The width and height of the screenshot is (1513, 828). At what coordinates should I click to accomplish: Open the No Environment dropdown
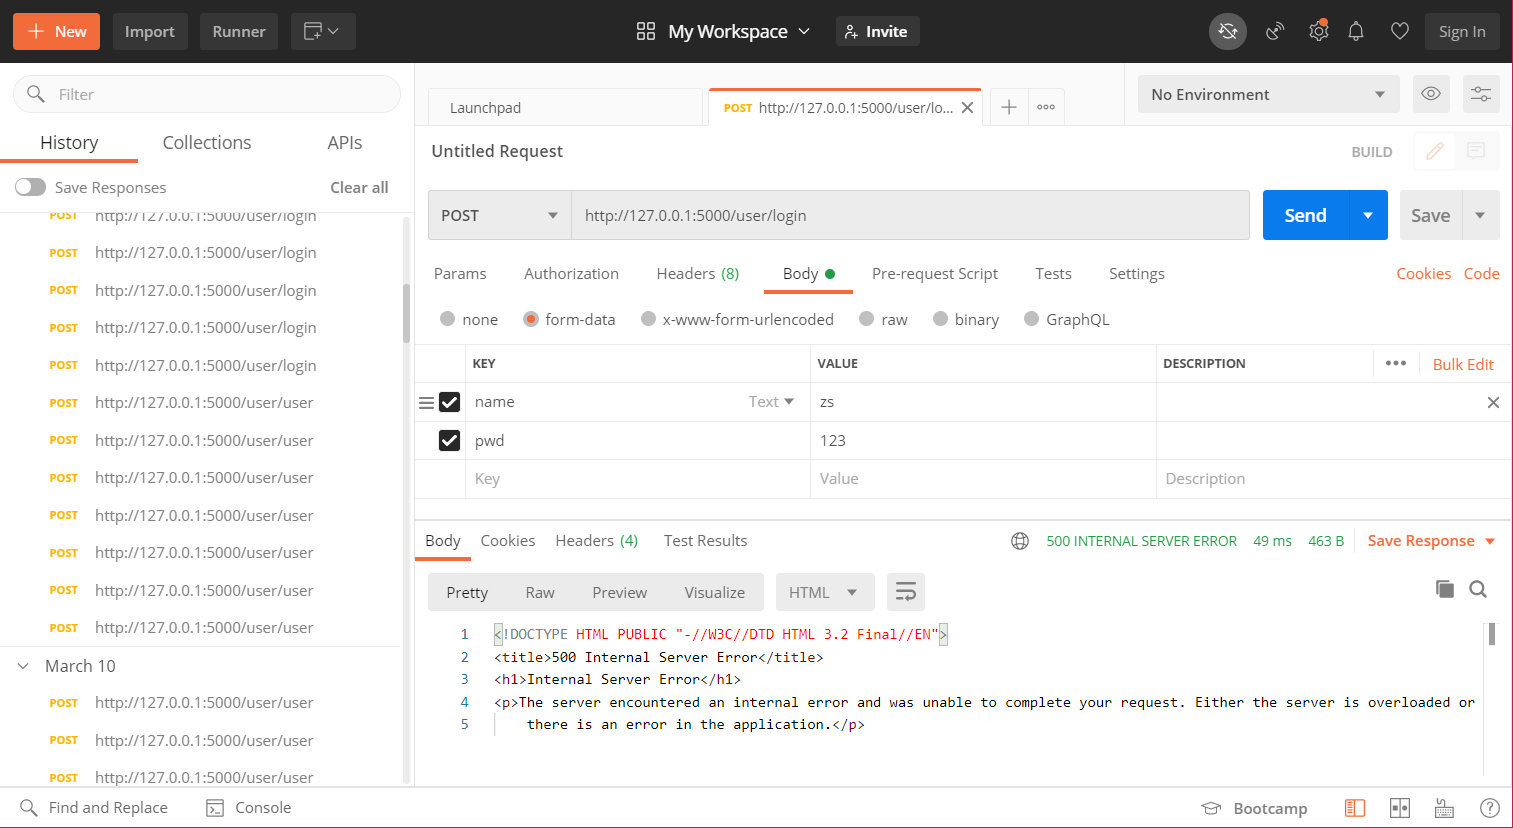coord(1268,94)
